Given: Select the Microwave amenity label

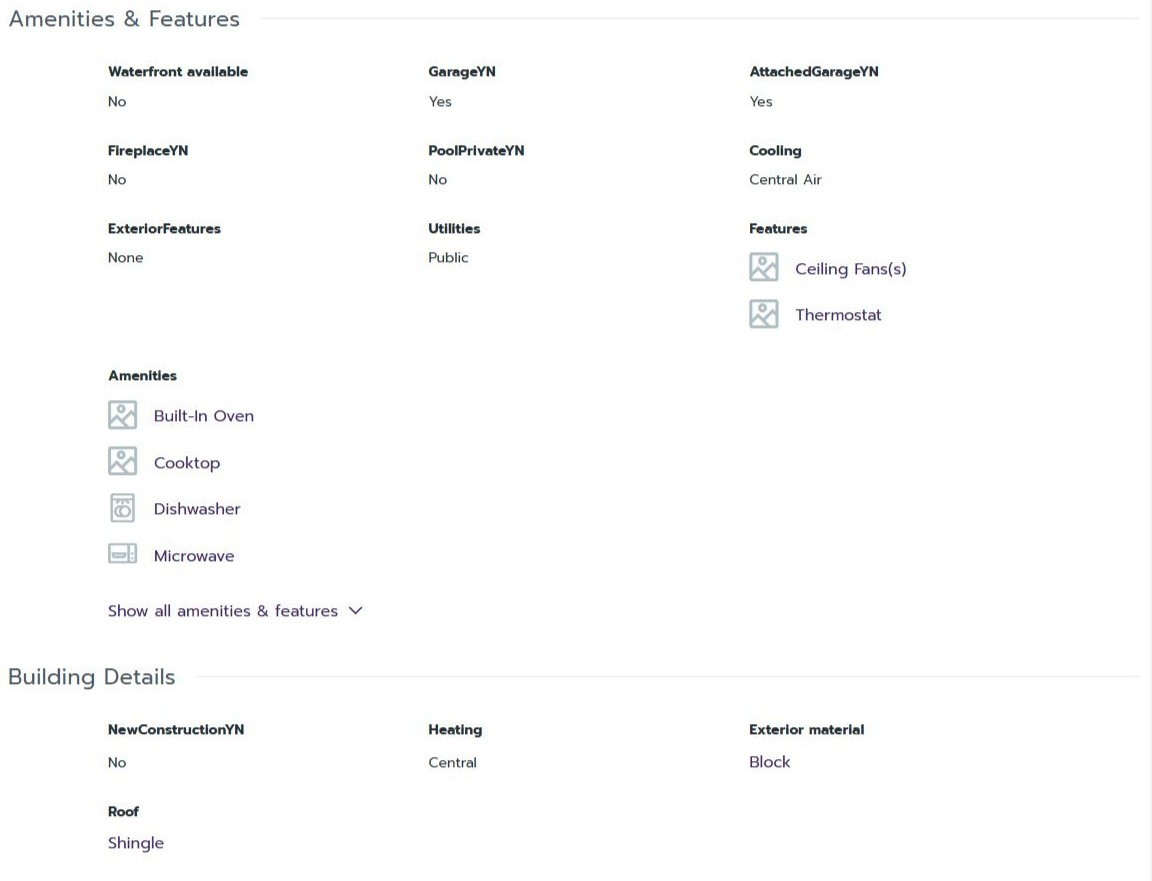Looking at the screenshot, I should 194,556.
